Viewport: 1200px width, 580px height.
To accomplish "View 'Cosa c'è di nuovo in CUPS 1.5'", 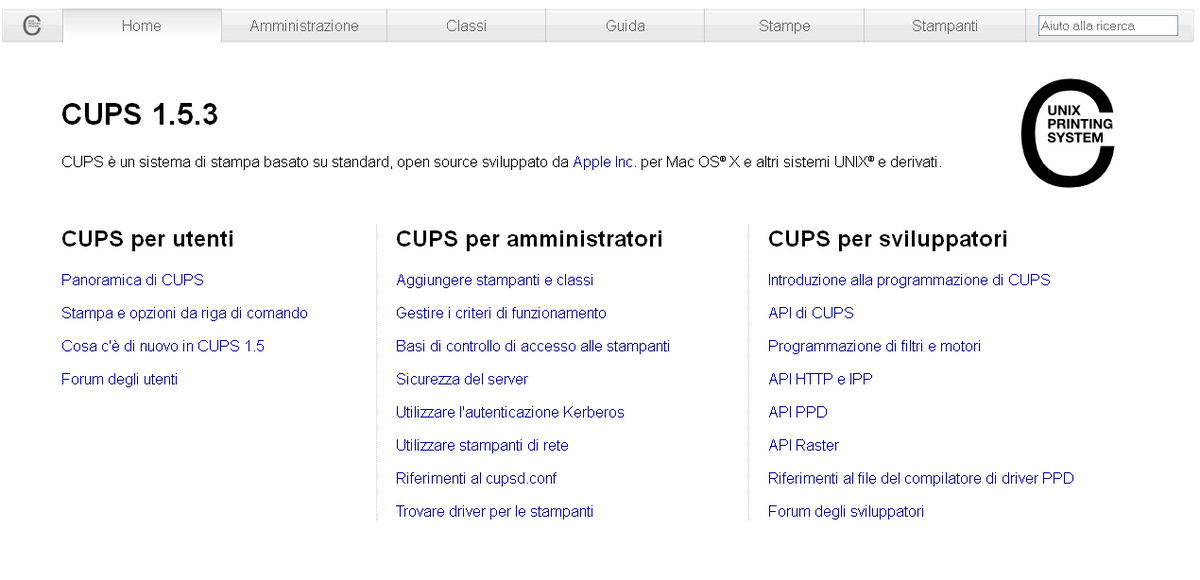I will click(x=162, y=346).
